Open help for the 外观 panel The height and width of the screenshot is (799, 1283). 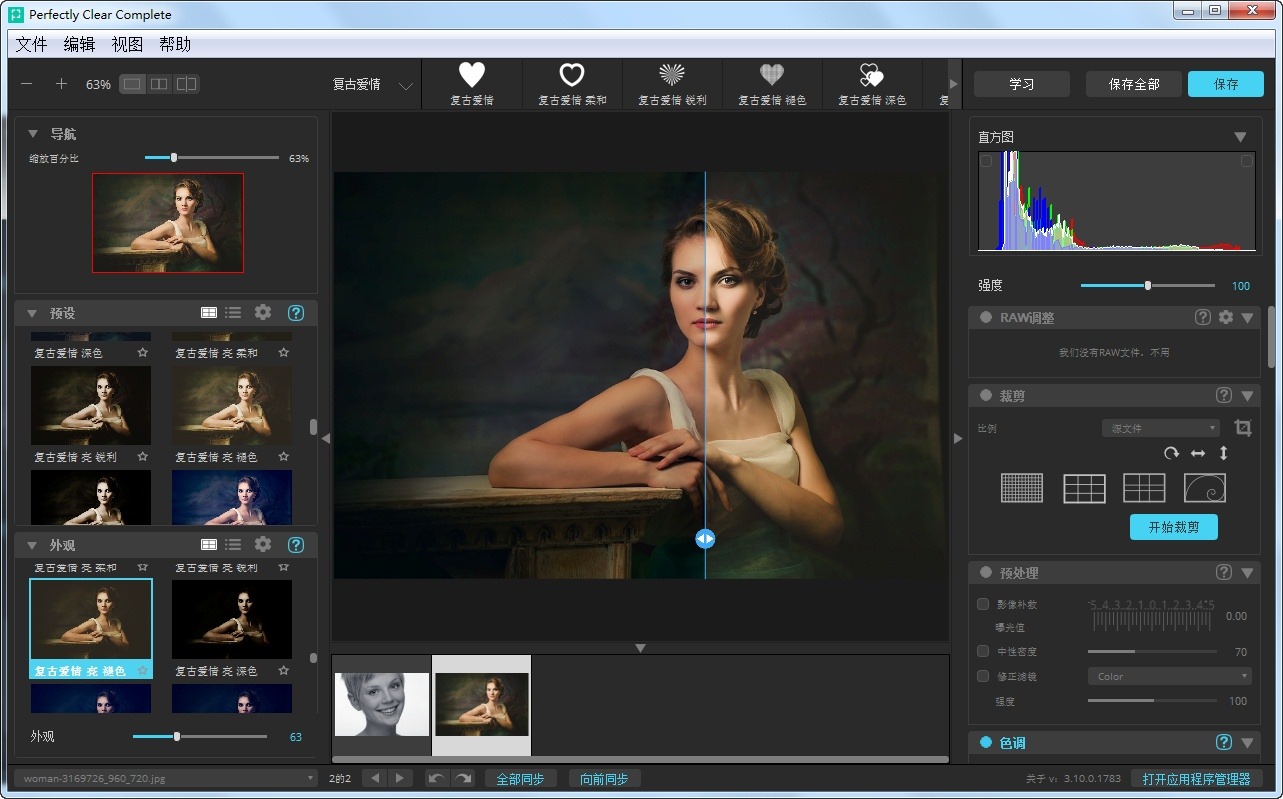(x=296, y=545)
